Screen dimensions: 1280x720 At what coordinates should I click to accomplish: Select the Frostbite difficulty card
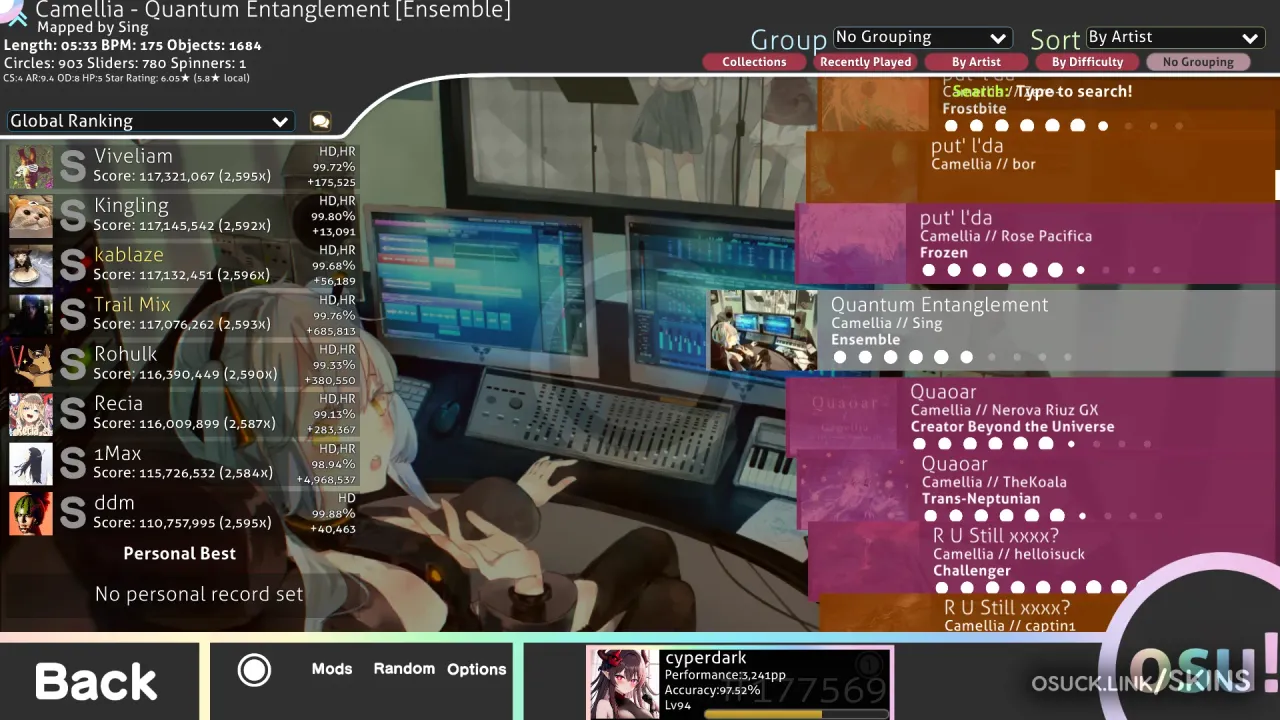pos(1049,104)
